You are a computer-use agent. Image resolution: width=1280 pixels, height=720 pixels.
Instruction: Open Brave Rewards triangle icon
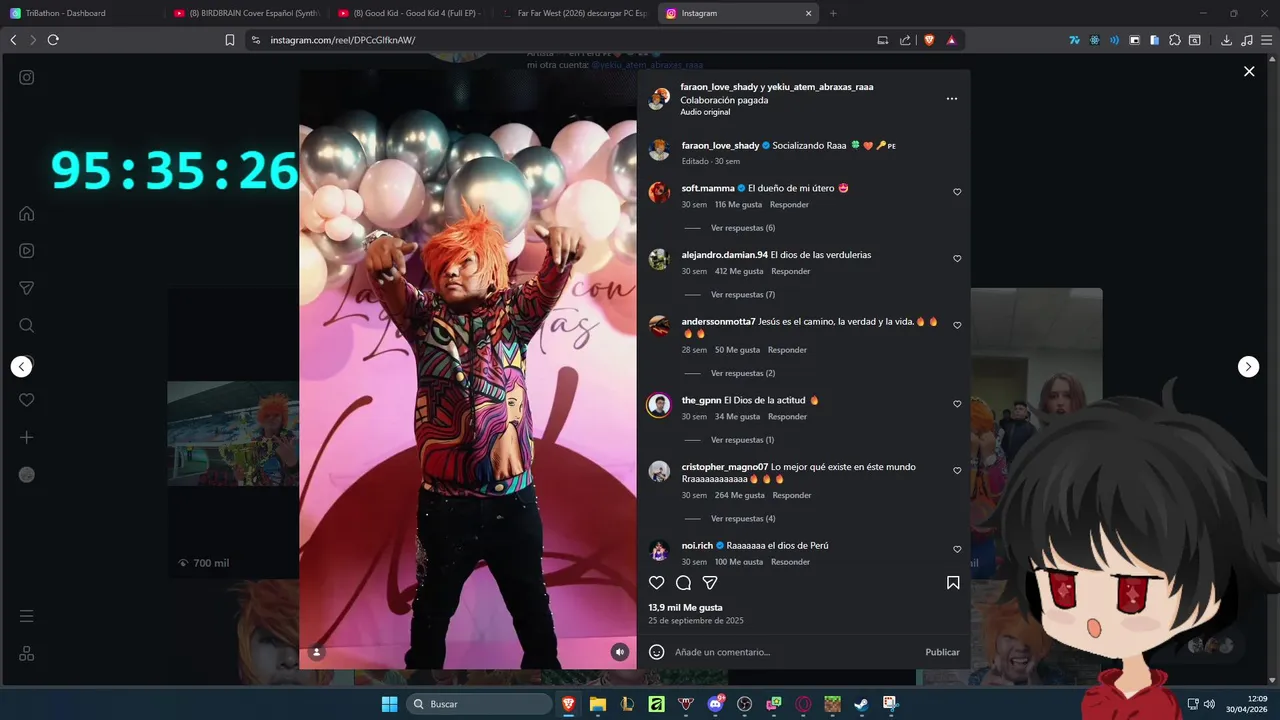[951, 40]
